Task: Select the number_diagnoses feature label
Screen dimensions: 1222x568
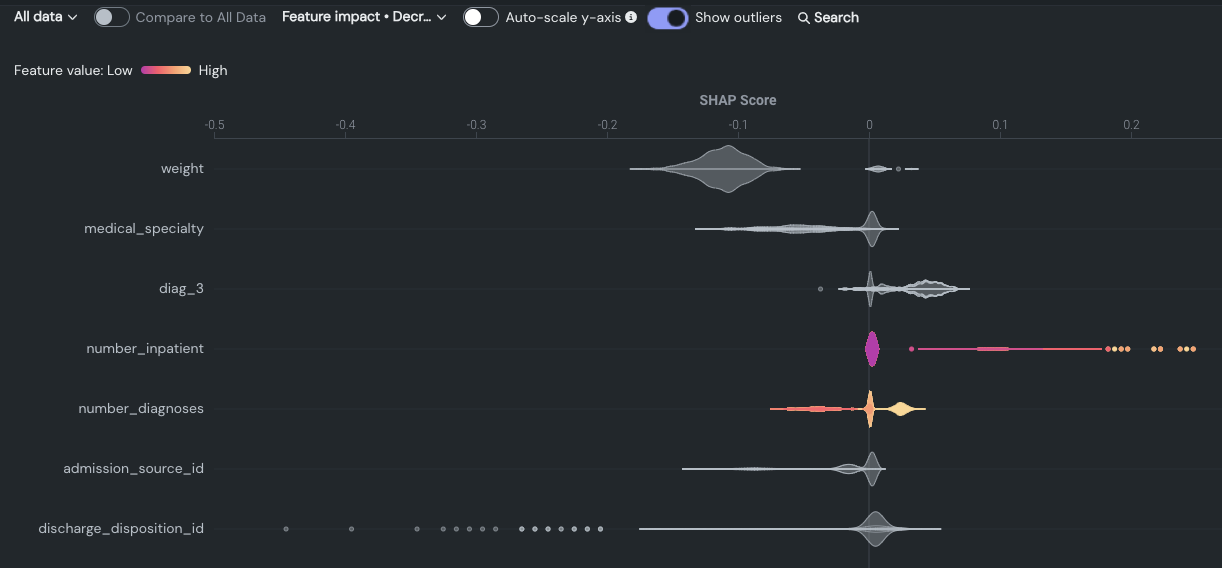Action: [141, 409]
